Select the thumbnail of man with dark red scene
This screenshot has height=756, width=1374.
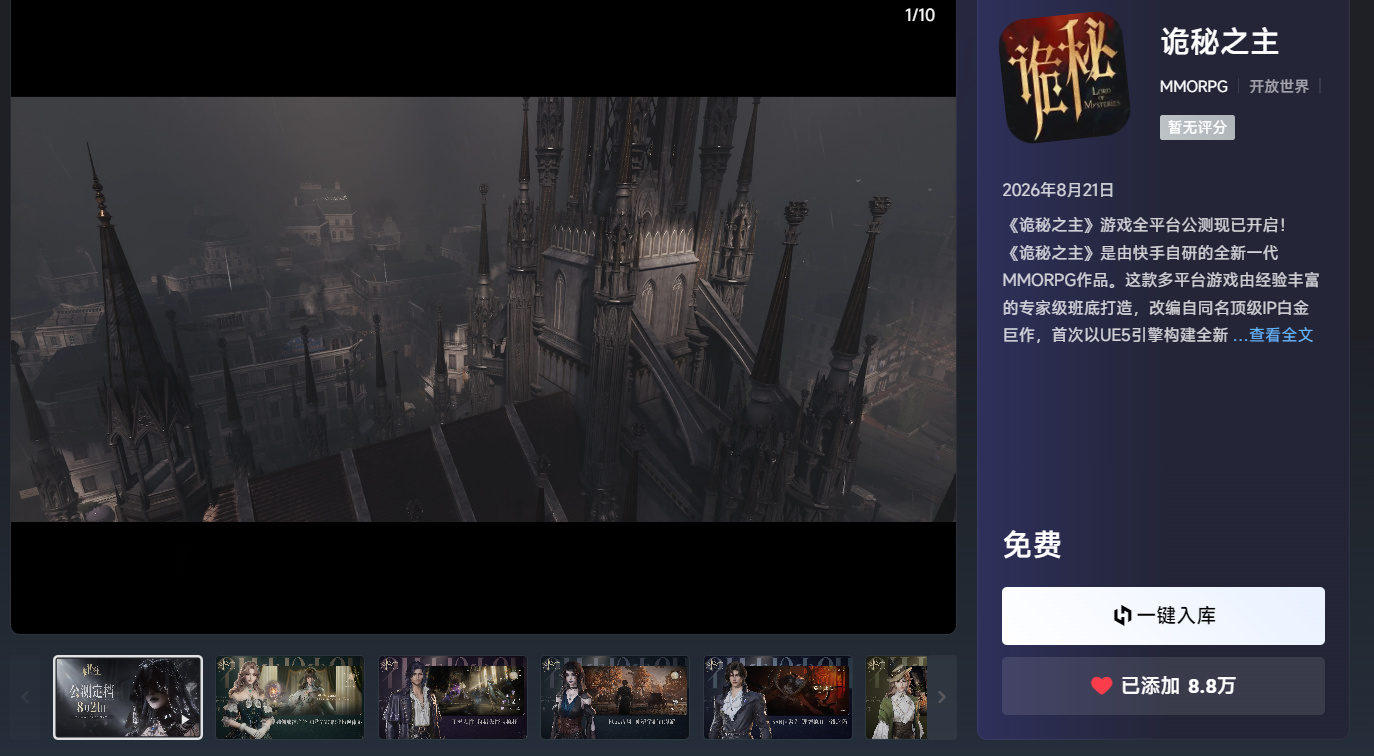(x=778, y=697)
